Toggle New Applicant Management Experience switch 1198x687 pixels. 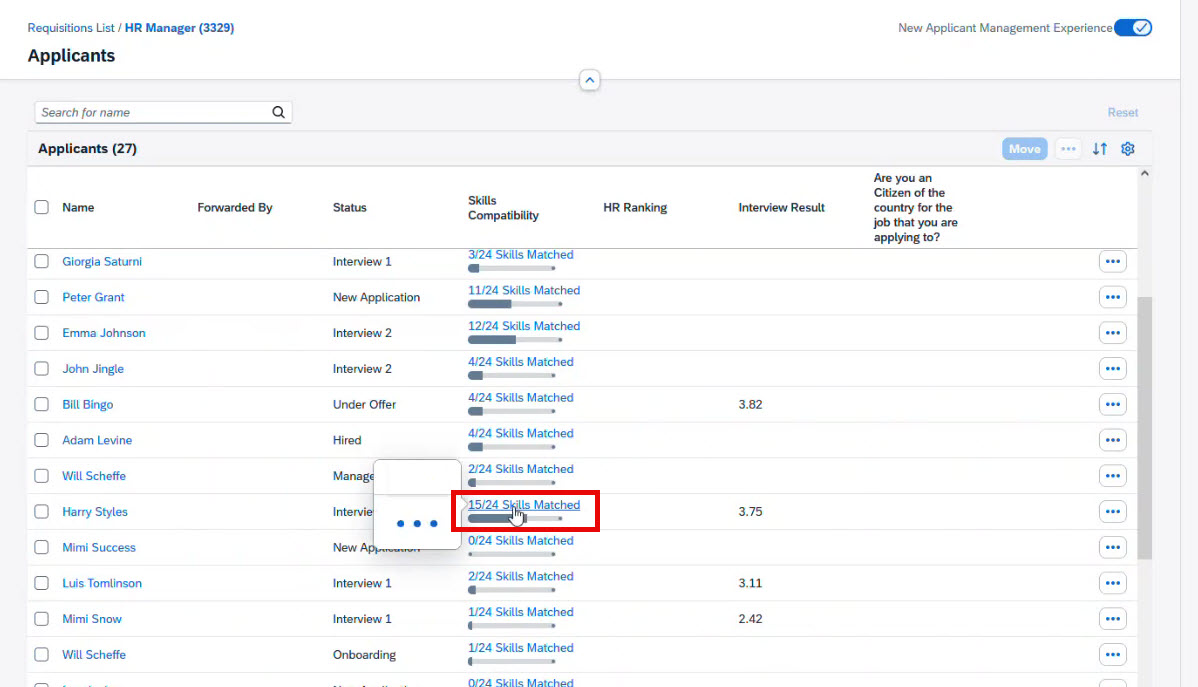[1133, 28]
